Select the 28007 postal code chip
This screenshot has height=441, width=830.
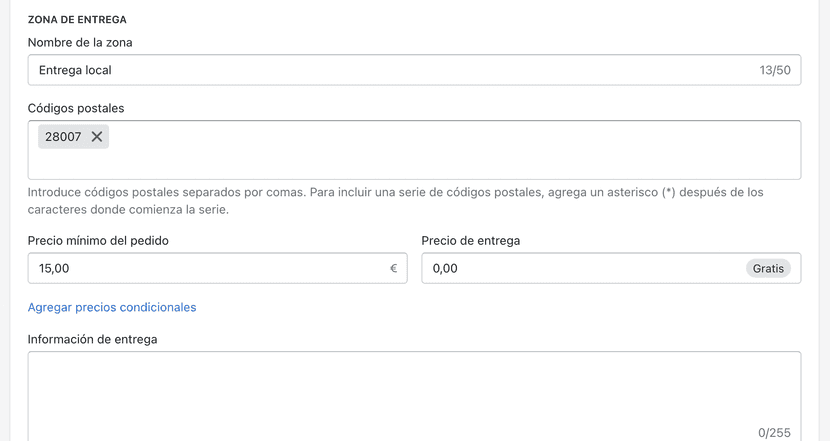(x=63, y=137)
